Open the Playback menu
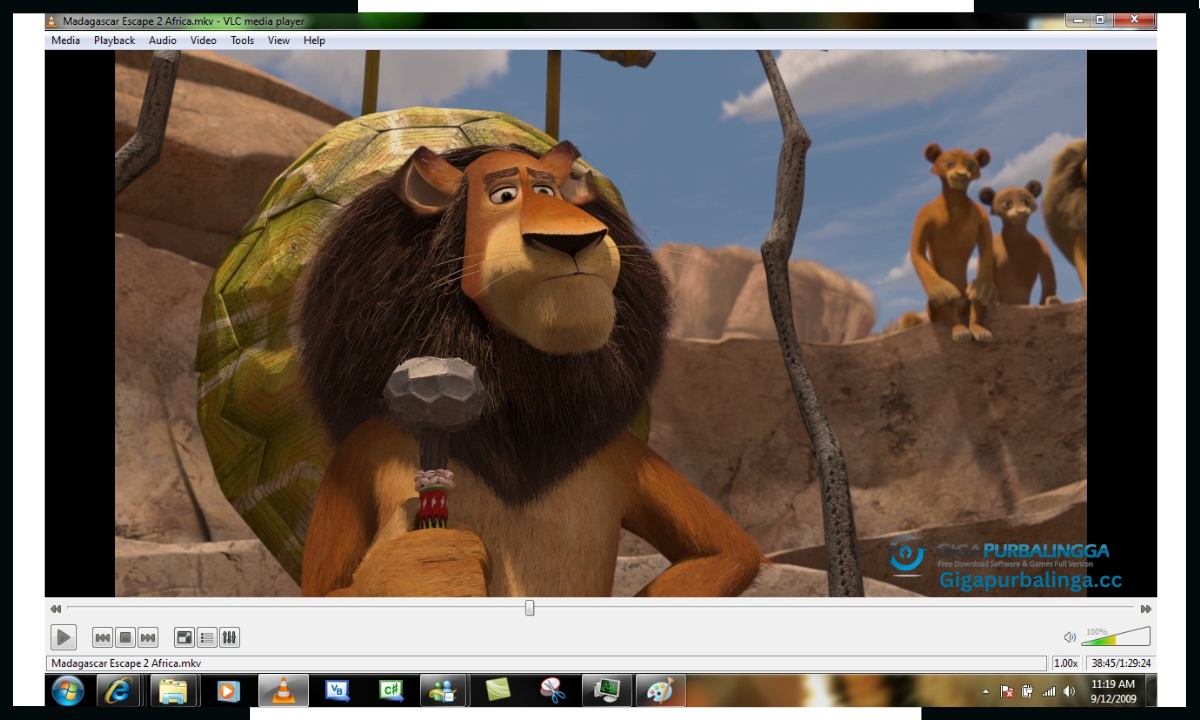The image size is (1200, 720). 115,41
